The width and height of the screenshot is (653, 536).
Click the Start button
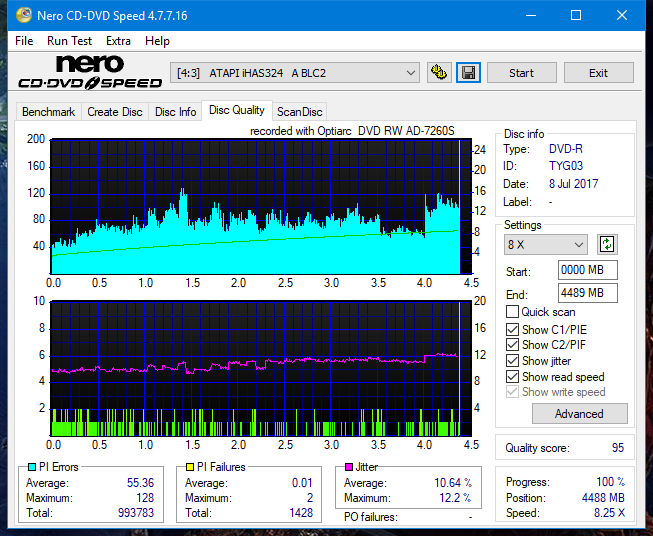[521, 73]
